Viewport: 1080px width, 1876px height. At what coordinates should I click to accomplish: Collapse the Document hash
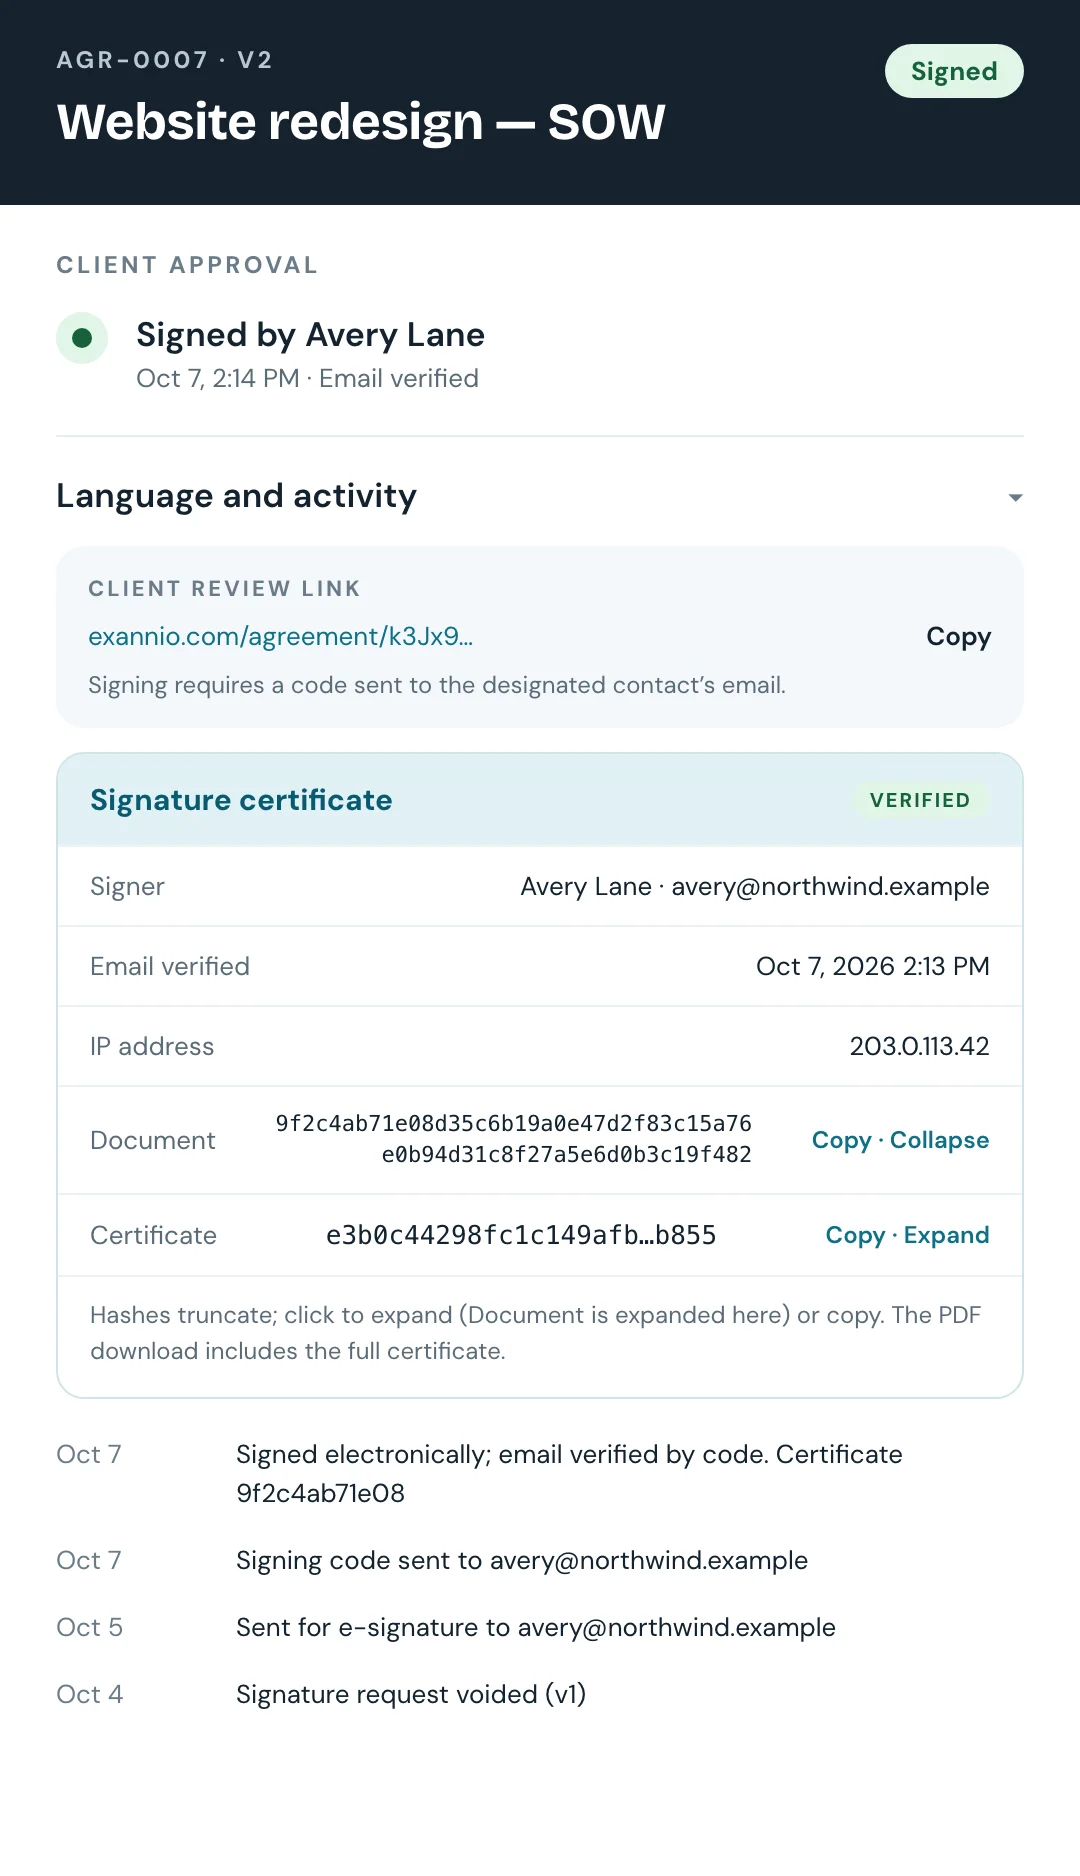(x=939, y=1140)
